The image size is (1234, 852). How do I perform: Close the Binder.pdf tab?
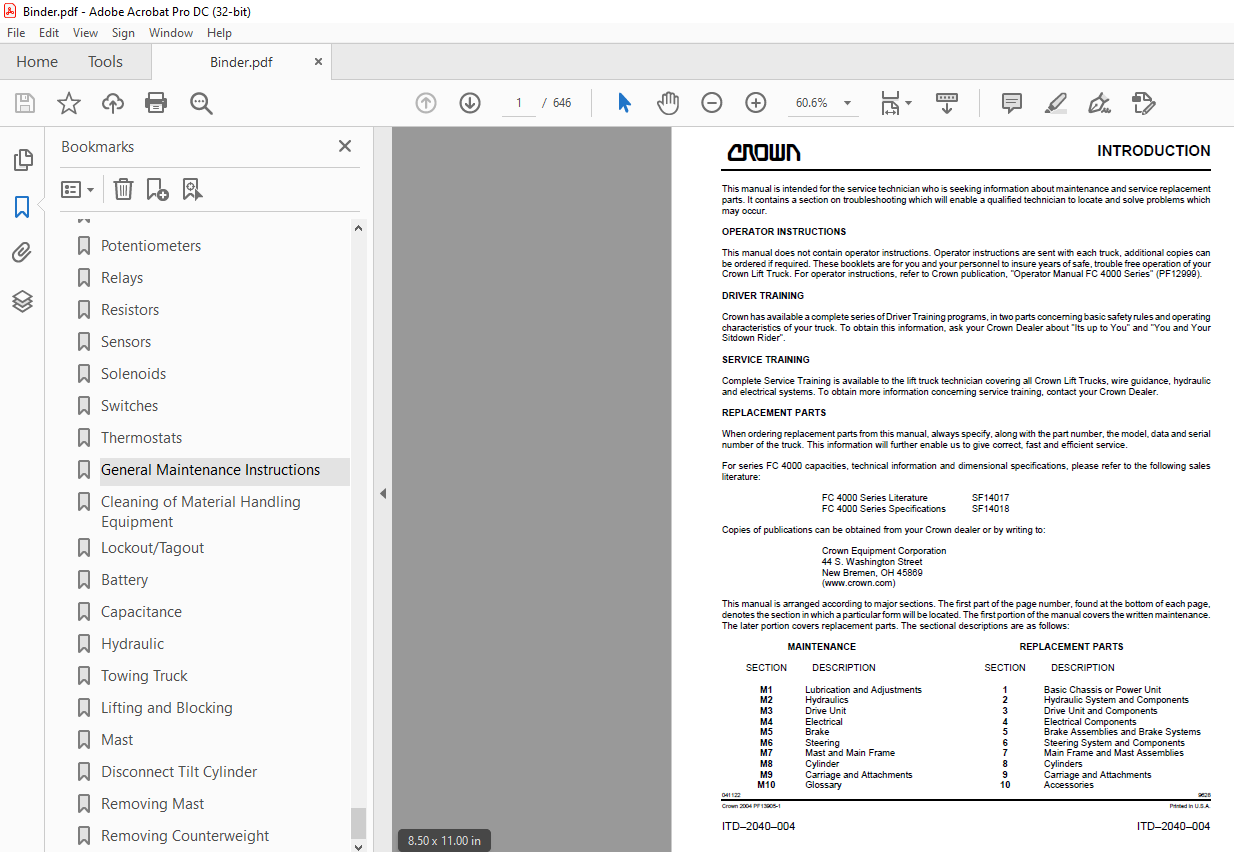point(318,61)
